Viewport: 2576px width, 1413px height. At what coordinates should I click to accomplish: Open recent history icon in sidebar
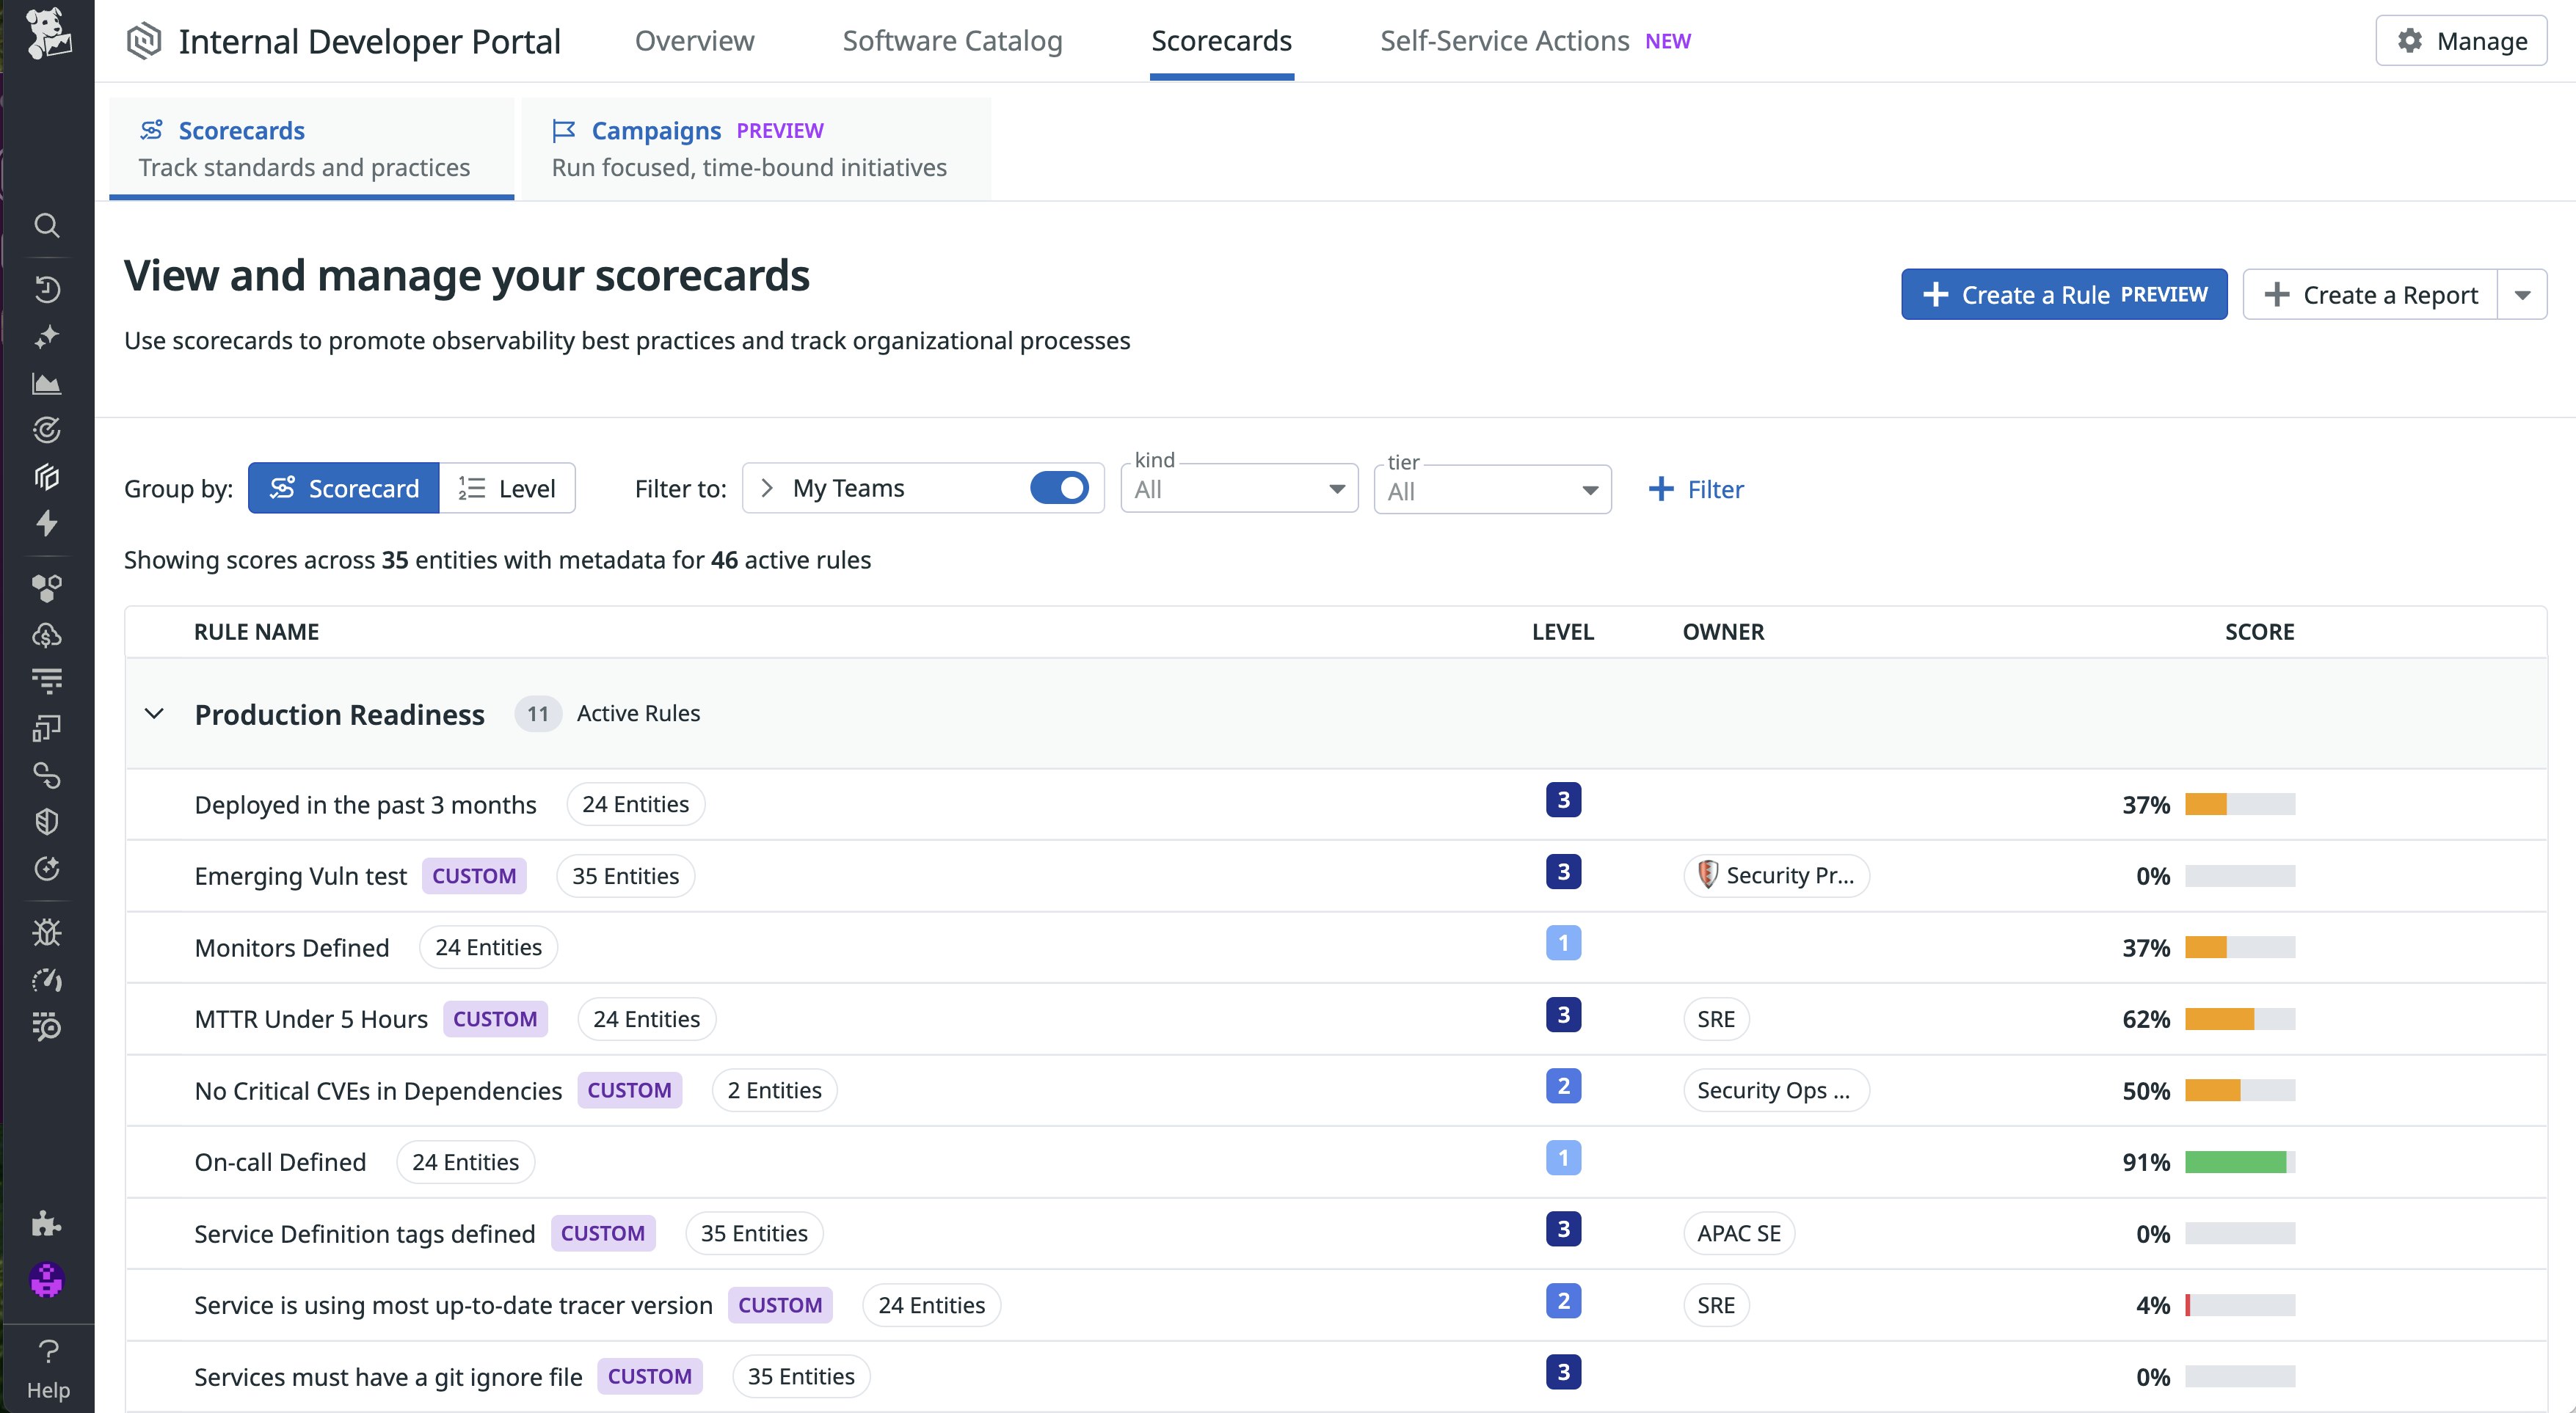pyautogui.click(x=46, y=289)
